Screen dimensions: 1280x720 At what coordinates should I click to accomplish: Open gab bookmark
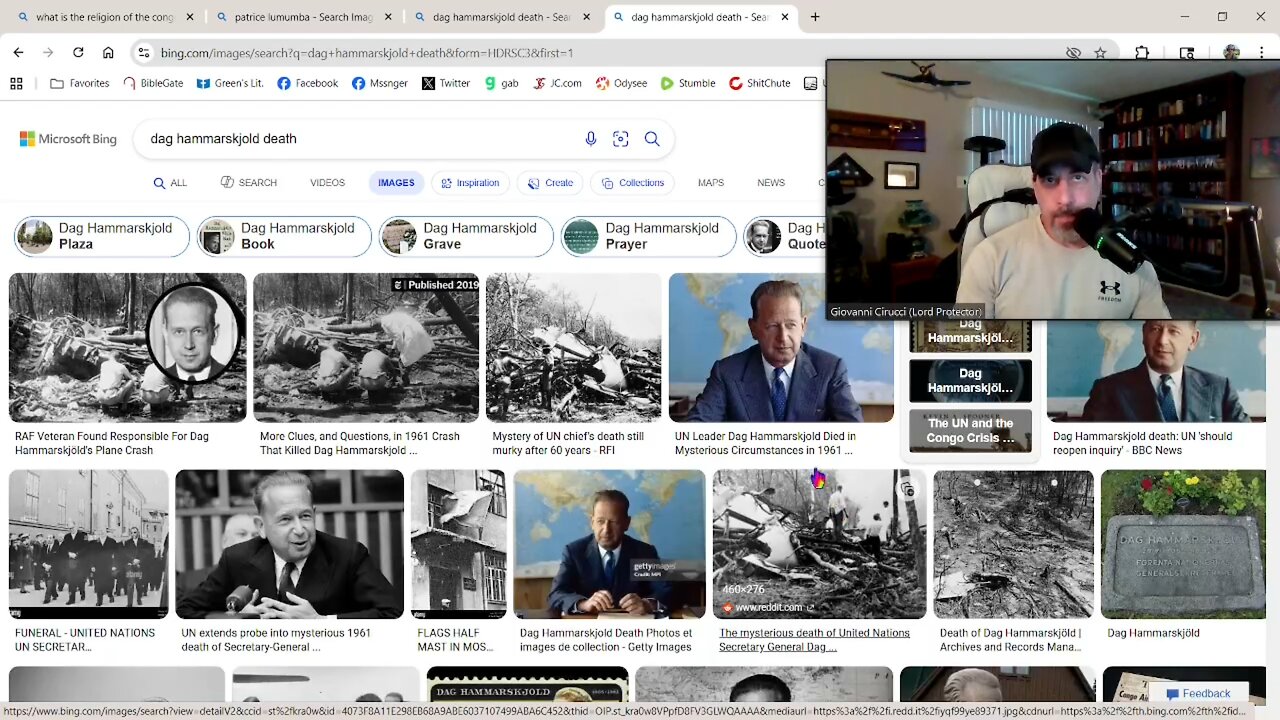[x=501, y=83]
